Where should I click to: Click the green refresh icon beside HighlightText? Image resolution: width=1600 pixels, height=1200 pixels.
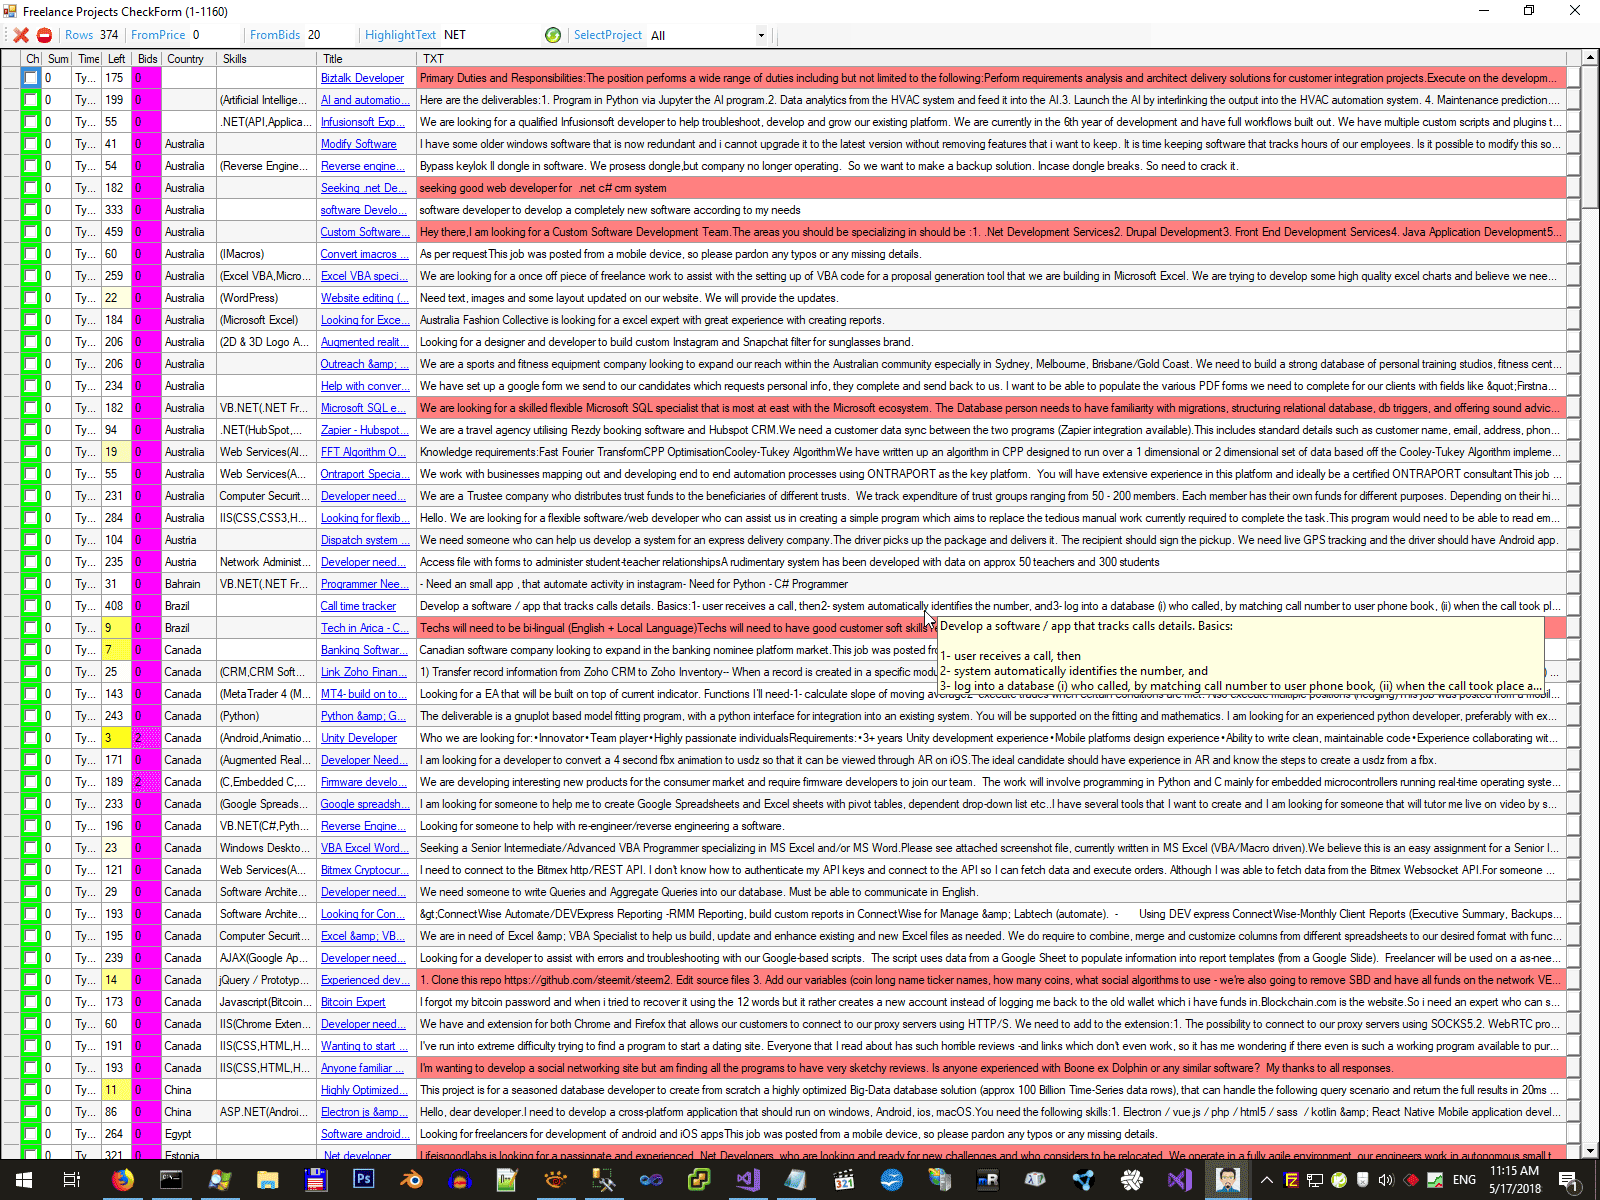pyautogui.click(x=553, y=35)
